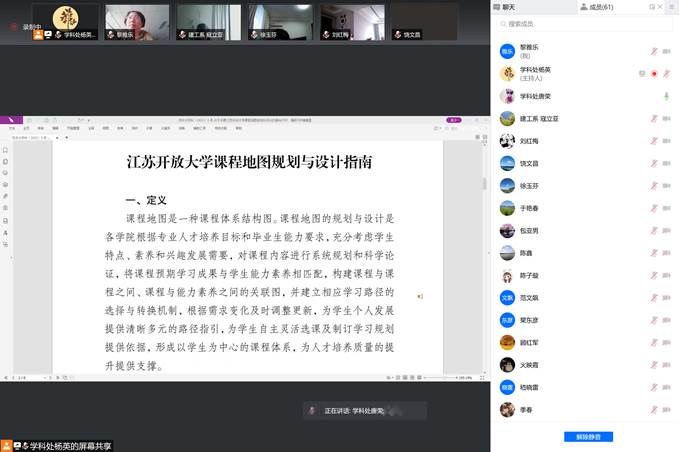This screenshot has height=452, width=679.
Task: Click the muted microphone for 陈子骏
Action: [x=654, y=275]
